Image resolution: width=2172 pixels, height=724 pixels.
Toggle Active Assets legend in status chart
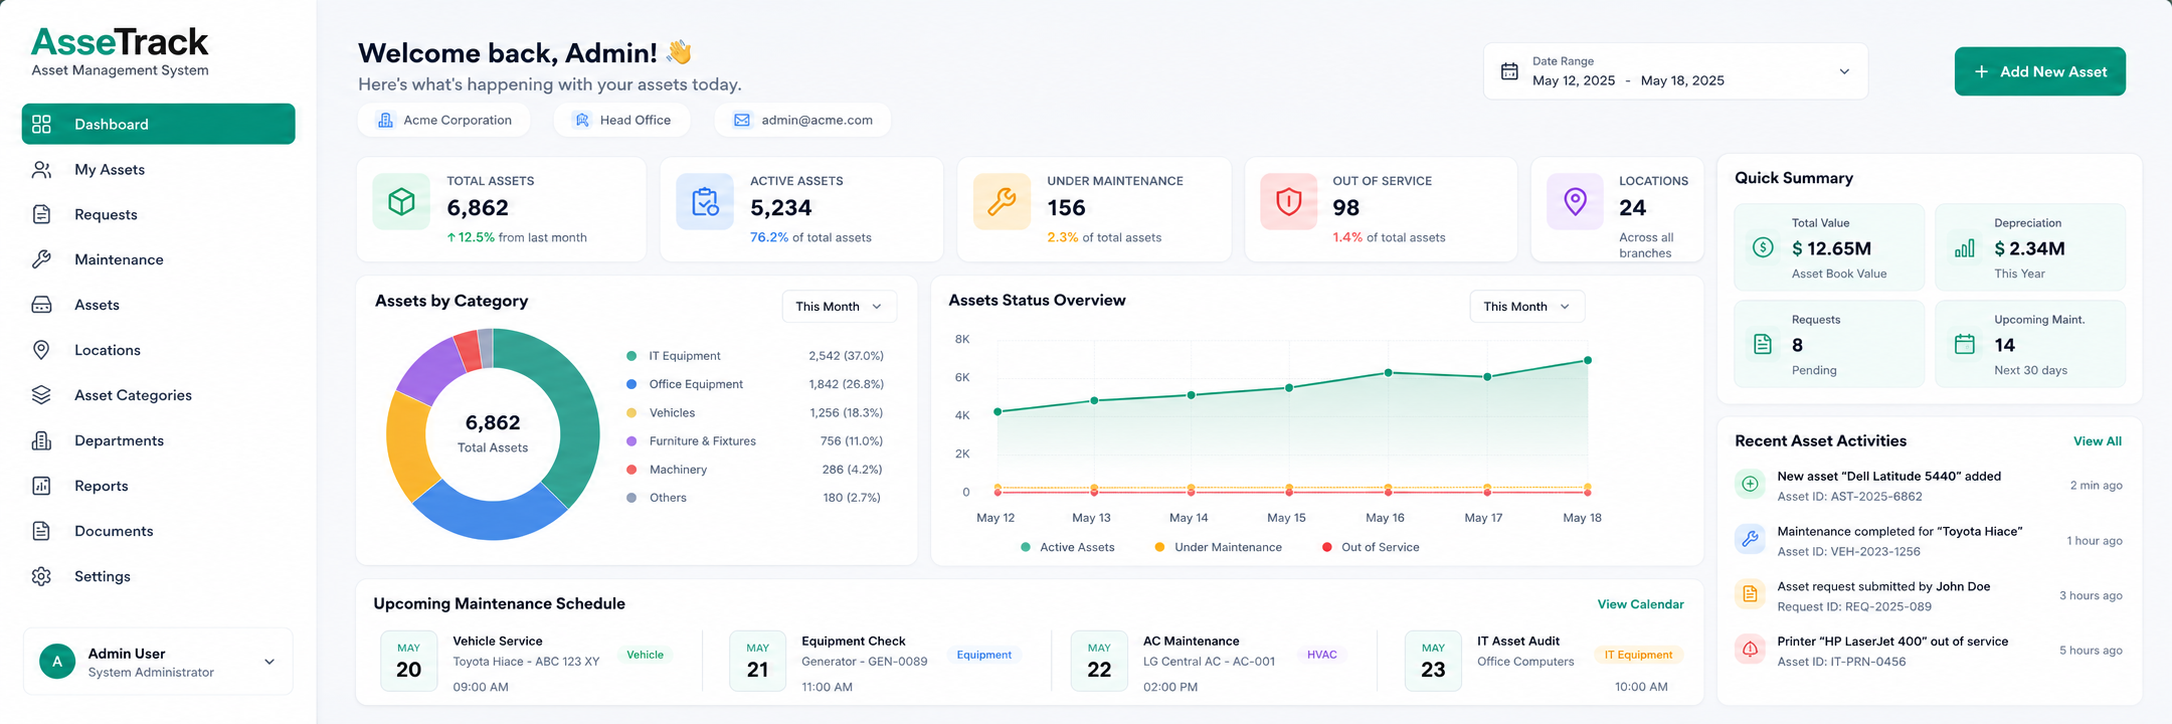coord(1067,547)
